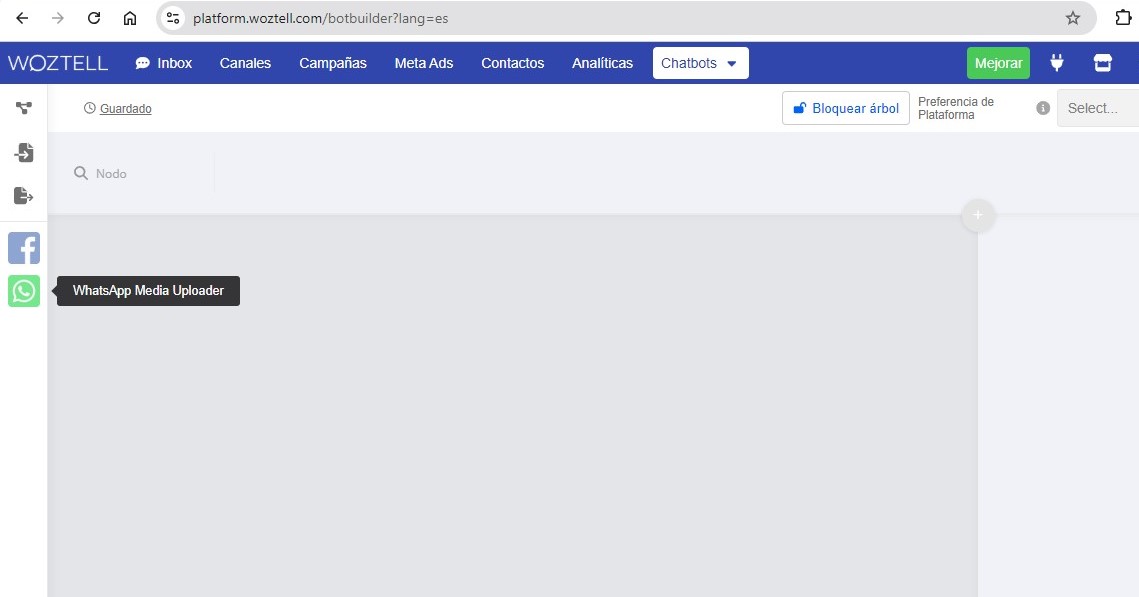
Task: Click the Preferencia de Plataforma label
Action: point(956,108)
